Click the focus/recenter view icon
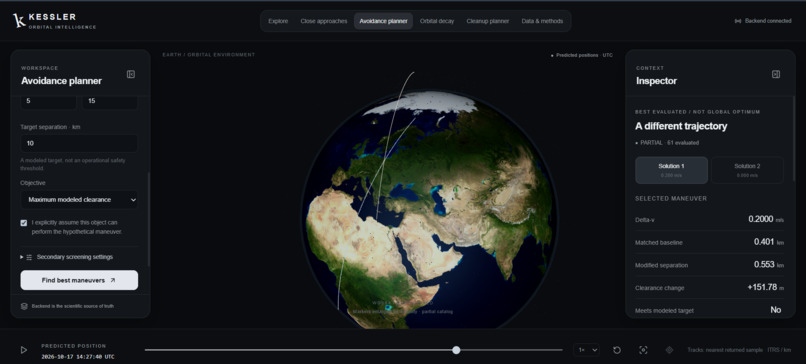The image size is (806, 364). pyautogui.click(x=643, y=350)
